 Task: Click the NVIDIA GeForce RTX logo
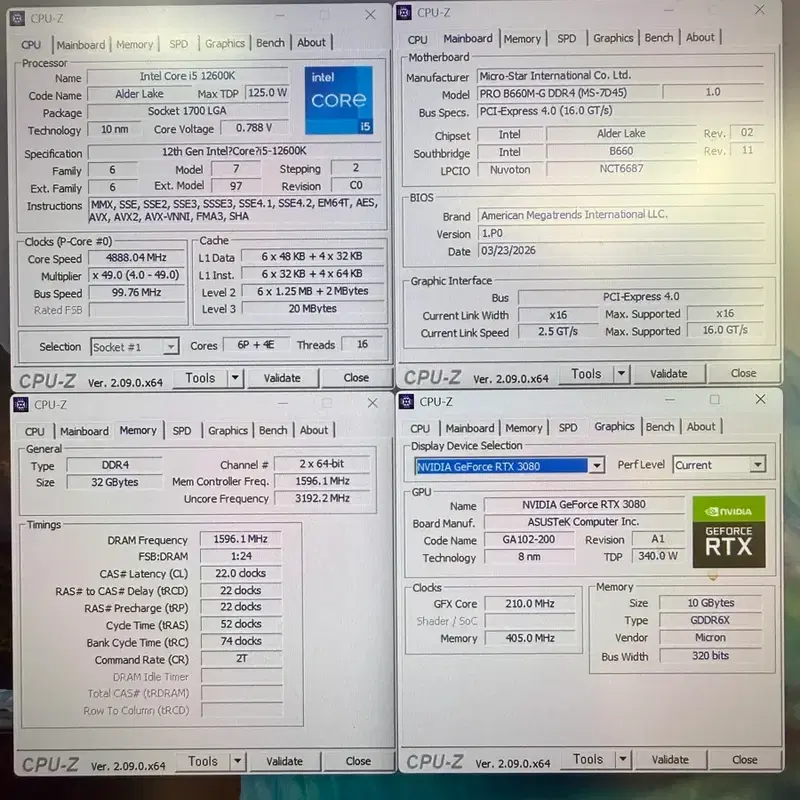[729, 532]
